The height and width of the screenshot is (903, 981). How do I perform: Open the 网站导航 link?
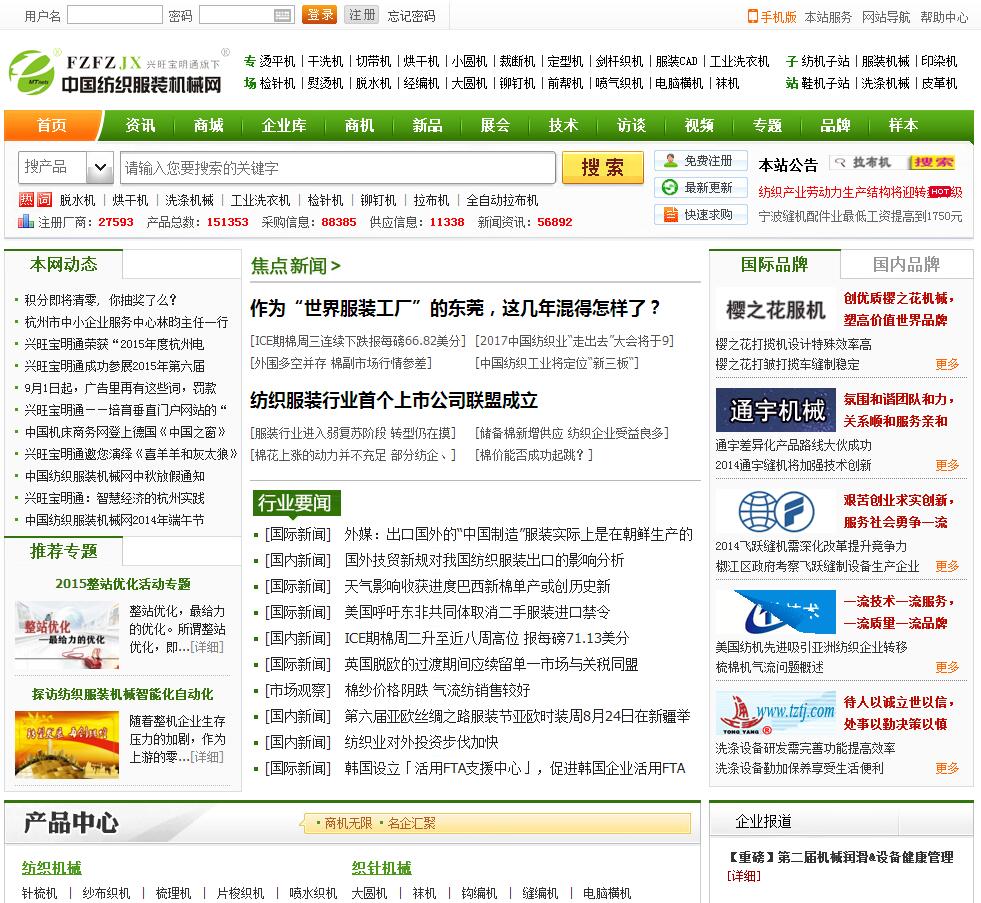click(x=886, y=17)
